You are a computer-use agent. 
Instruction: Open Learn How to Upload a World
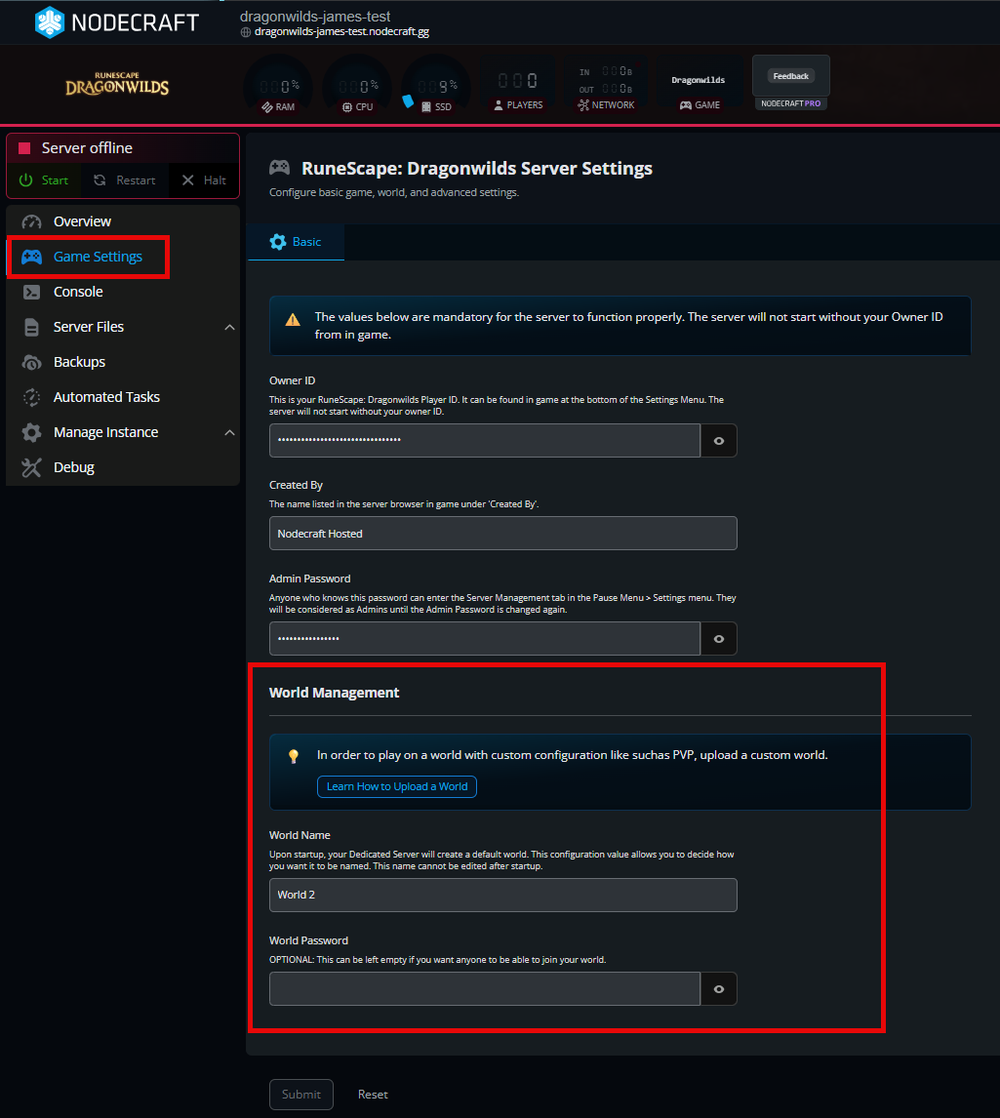pyautogui.click(x=396, y=787)
